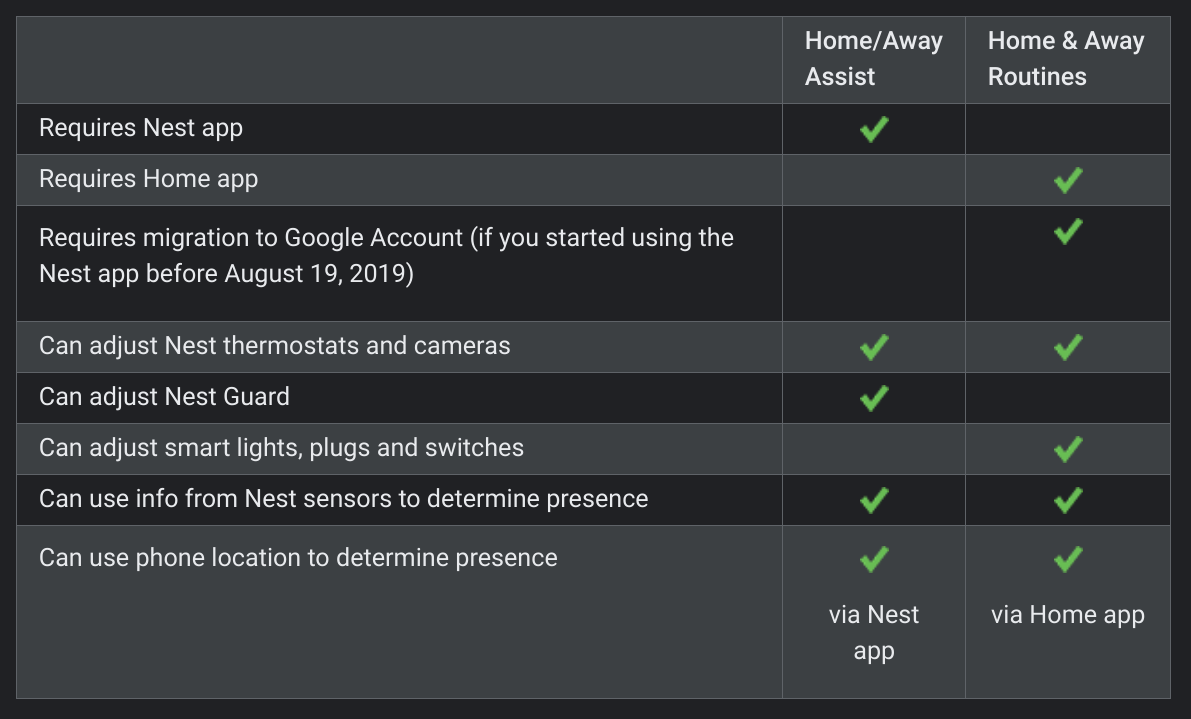Viewport: 1191px width, 719px height.
Task: Click the Requires Home app checkmark
Action: tap(1068, 180)
